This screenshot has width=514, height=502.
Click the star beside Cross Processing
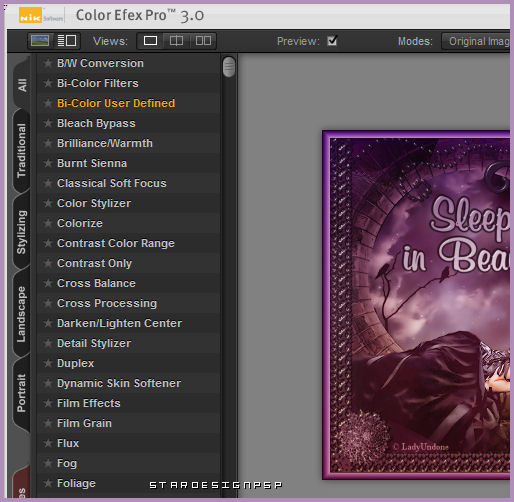coord(48,303)
